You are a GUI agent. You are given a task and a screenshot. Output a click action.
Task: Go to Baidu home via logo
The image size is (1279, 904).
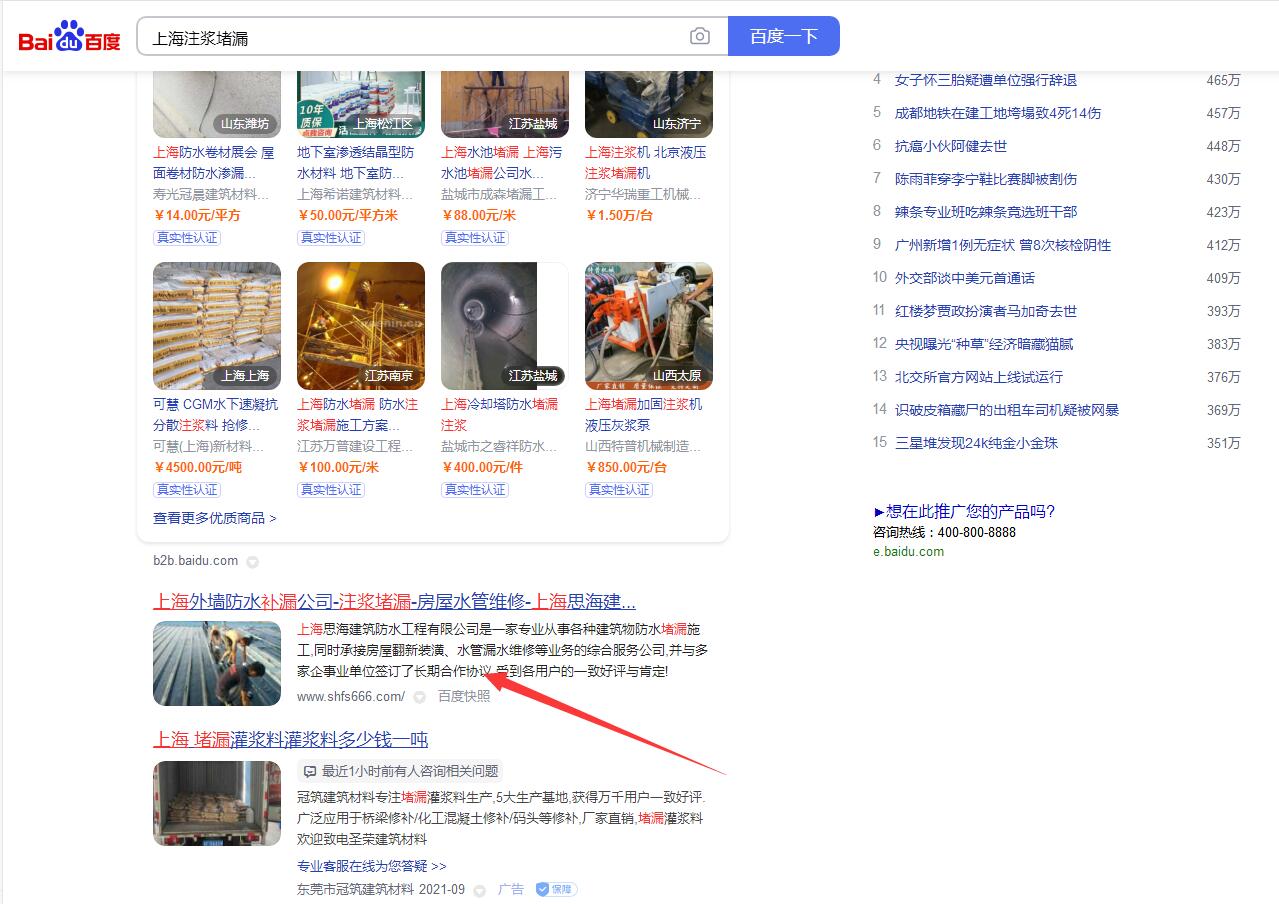click(69, 37)
